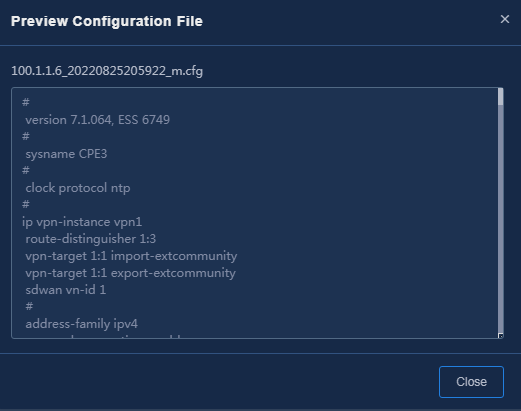Viewport: 521px width, 411px height.
Task: Click the vpn-target 1:1 export-extcommunity line
Action: tap(130, 273)
